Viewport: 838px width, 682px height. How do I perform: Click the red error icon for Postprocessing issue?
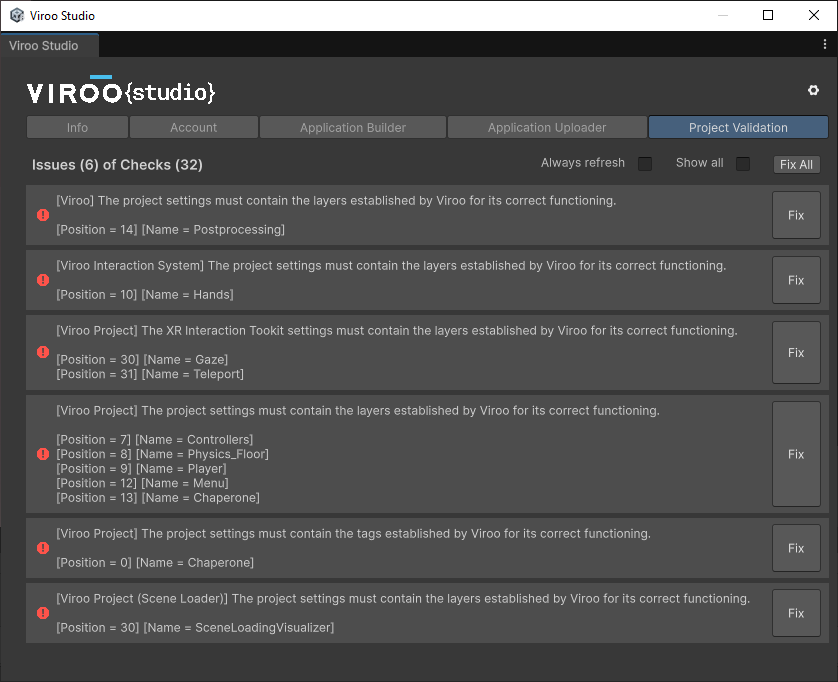coord(43,215)
